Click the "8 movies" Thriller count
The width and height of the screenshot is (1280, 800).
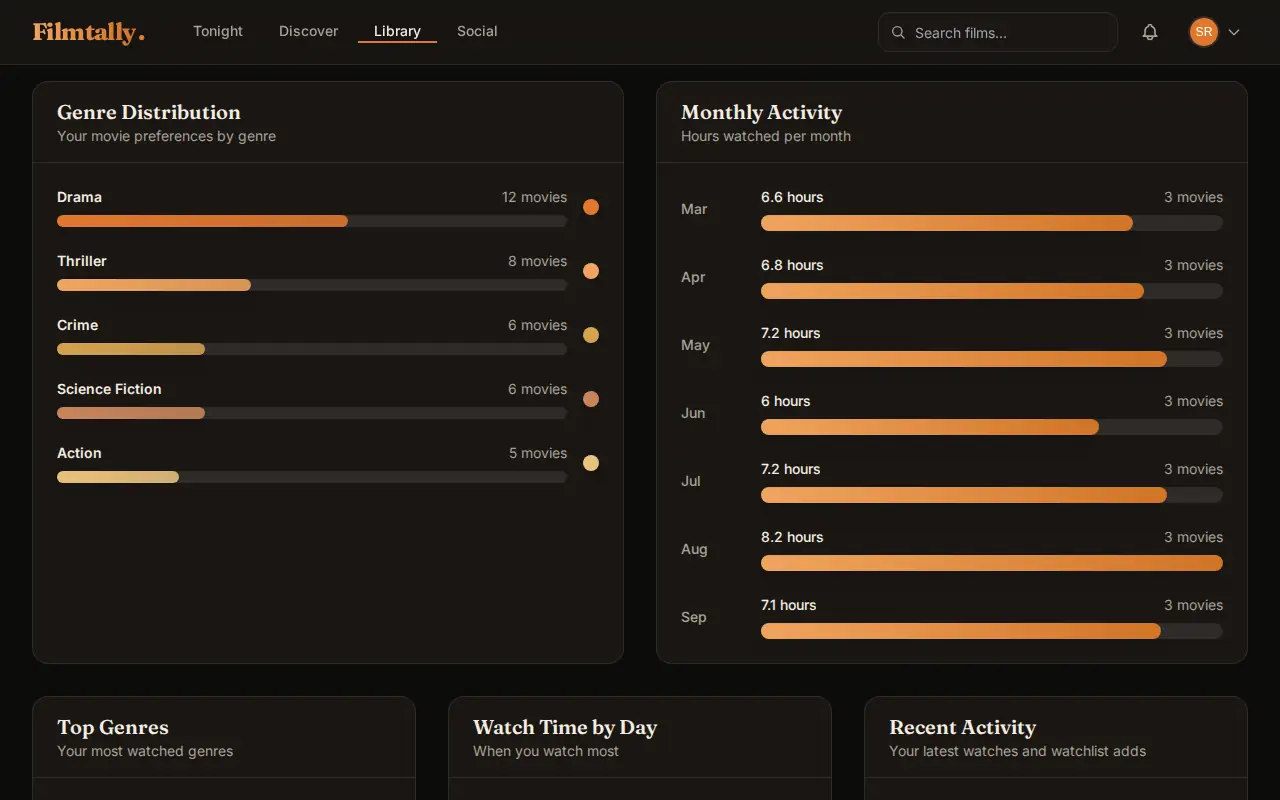pos(537,261)
